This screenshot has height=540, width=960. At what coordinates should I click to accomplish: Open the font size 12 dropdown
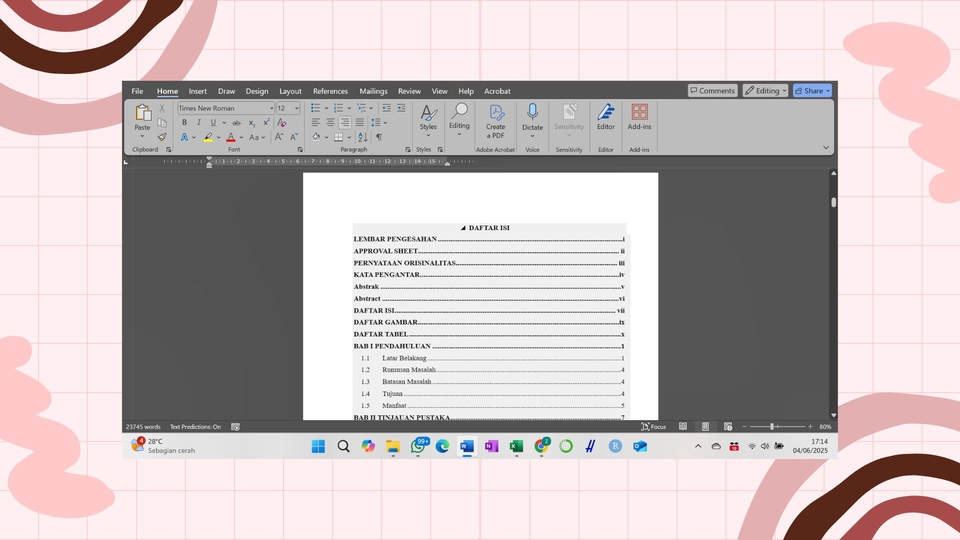pyautogui.click(x=297, y=108)
